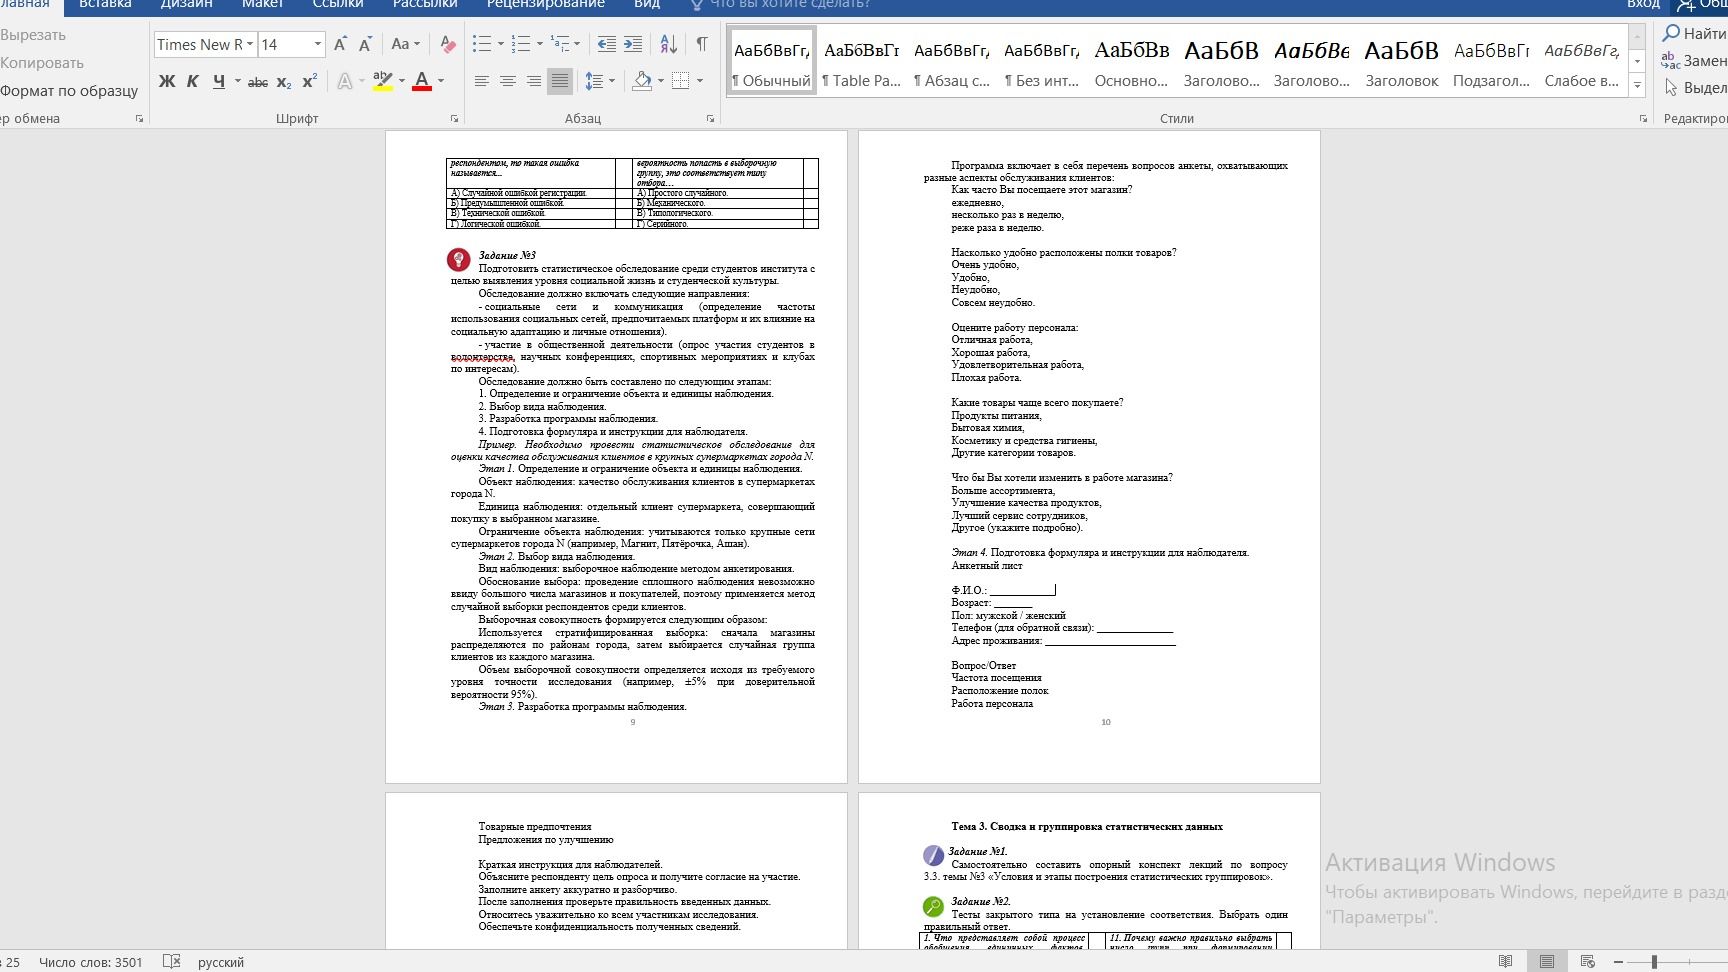This screenshot has height=972, width=1728.
Task: Expand highlight color options arrow
Action: [402, 82]
